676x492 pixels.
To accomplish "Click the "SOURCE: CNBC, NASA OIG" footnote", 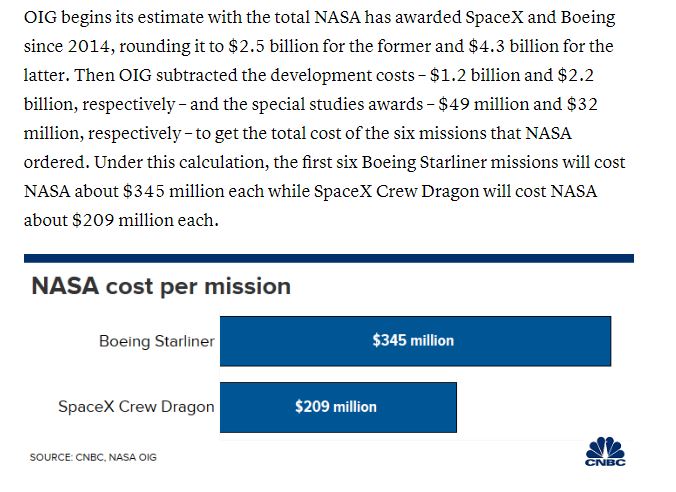I will (93, 457).
